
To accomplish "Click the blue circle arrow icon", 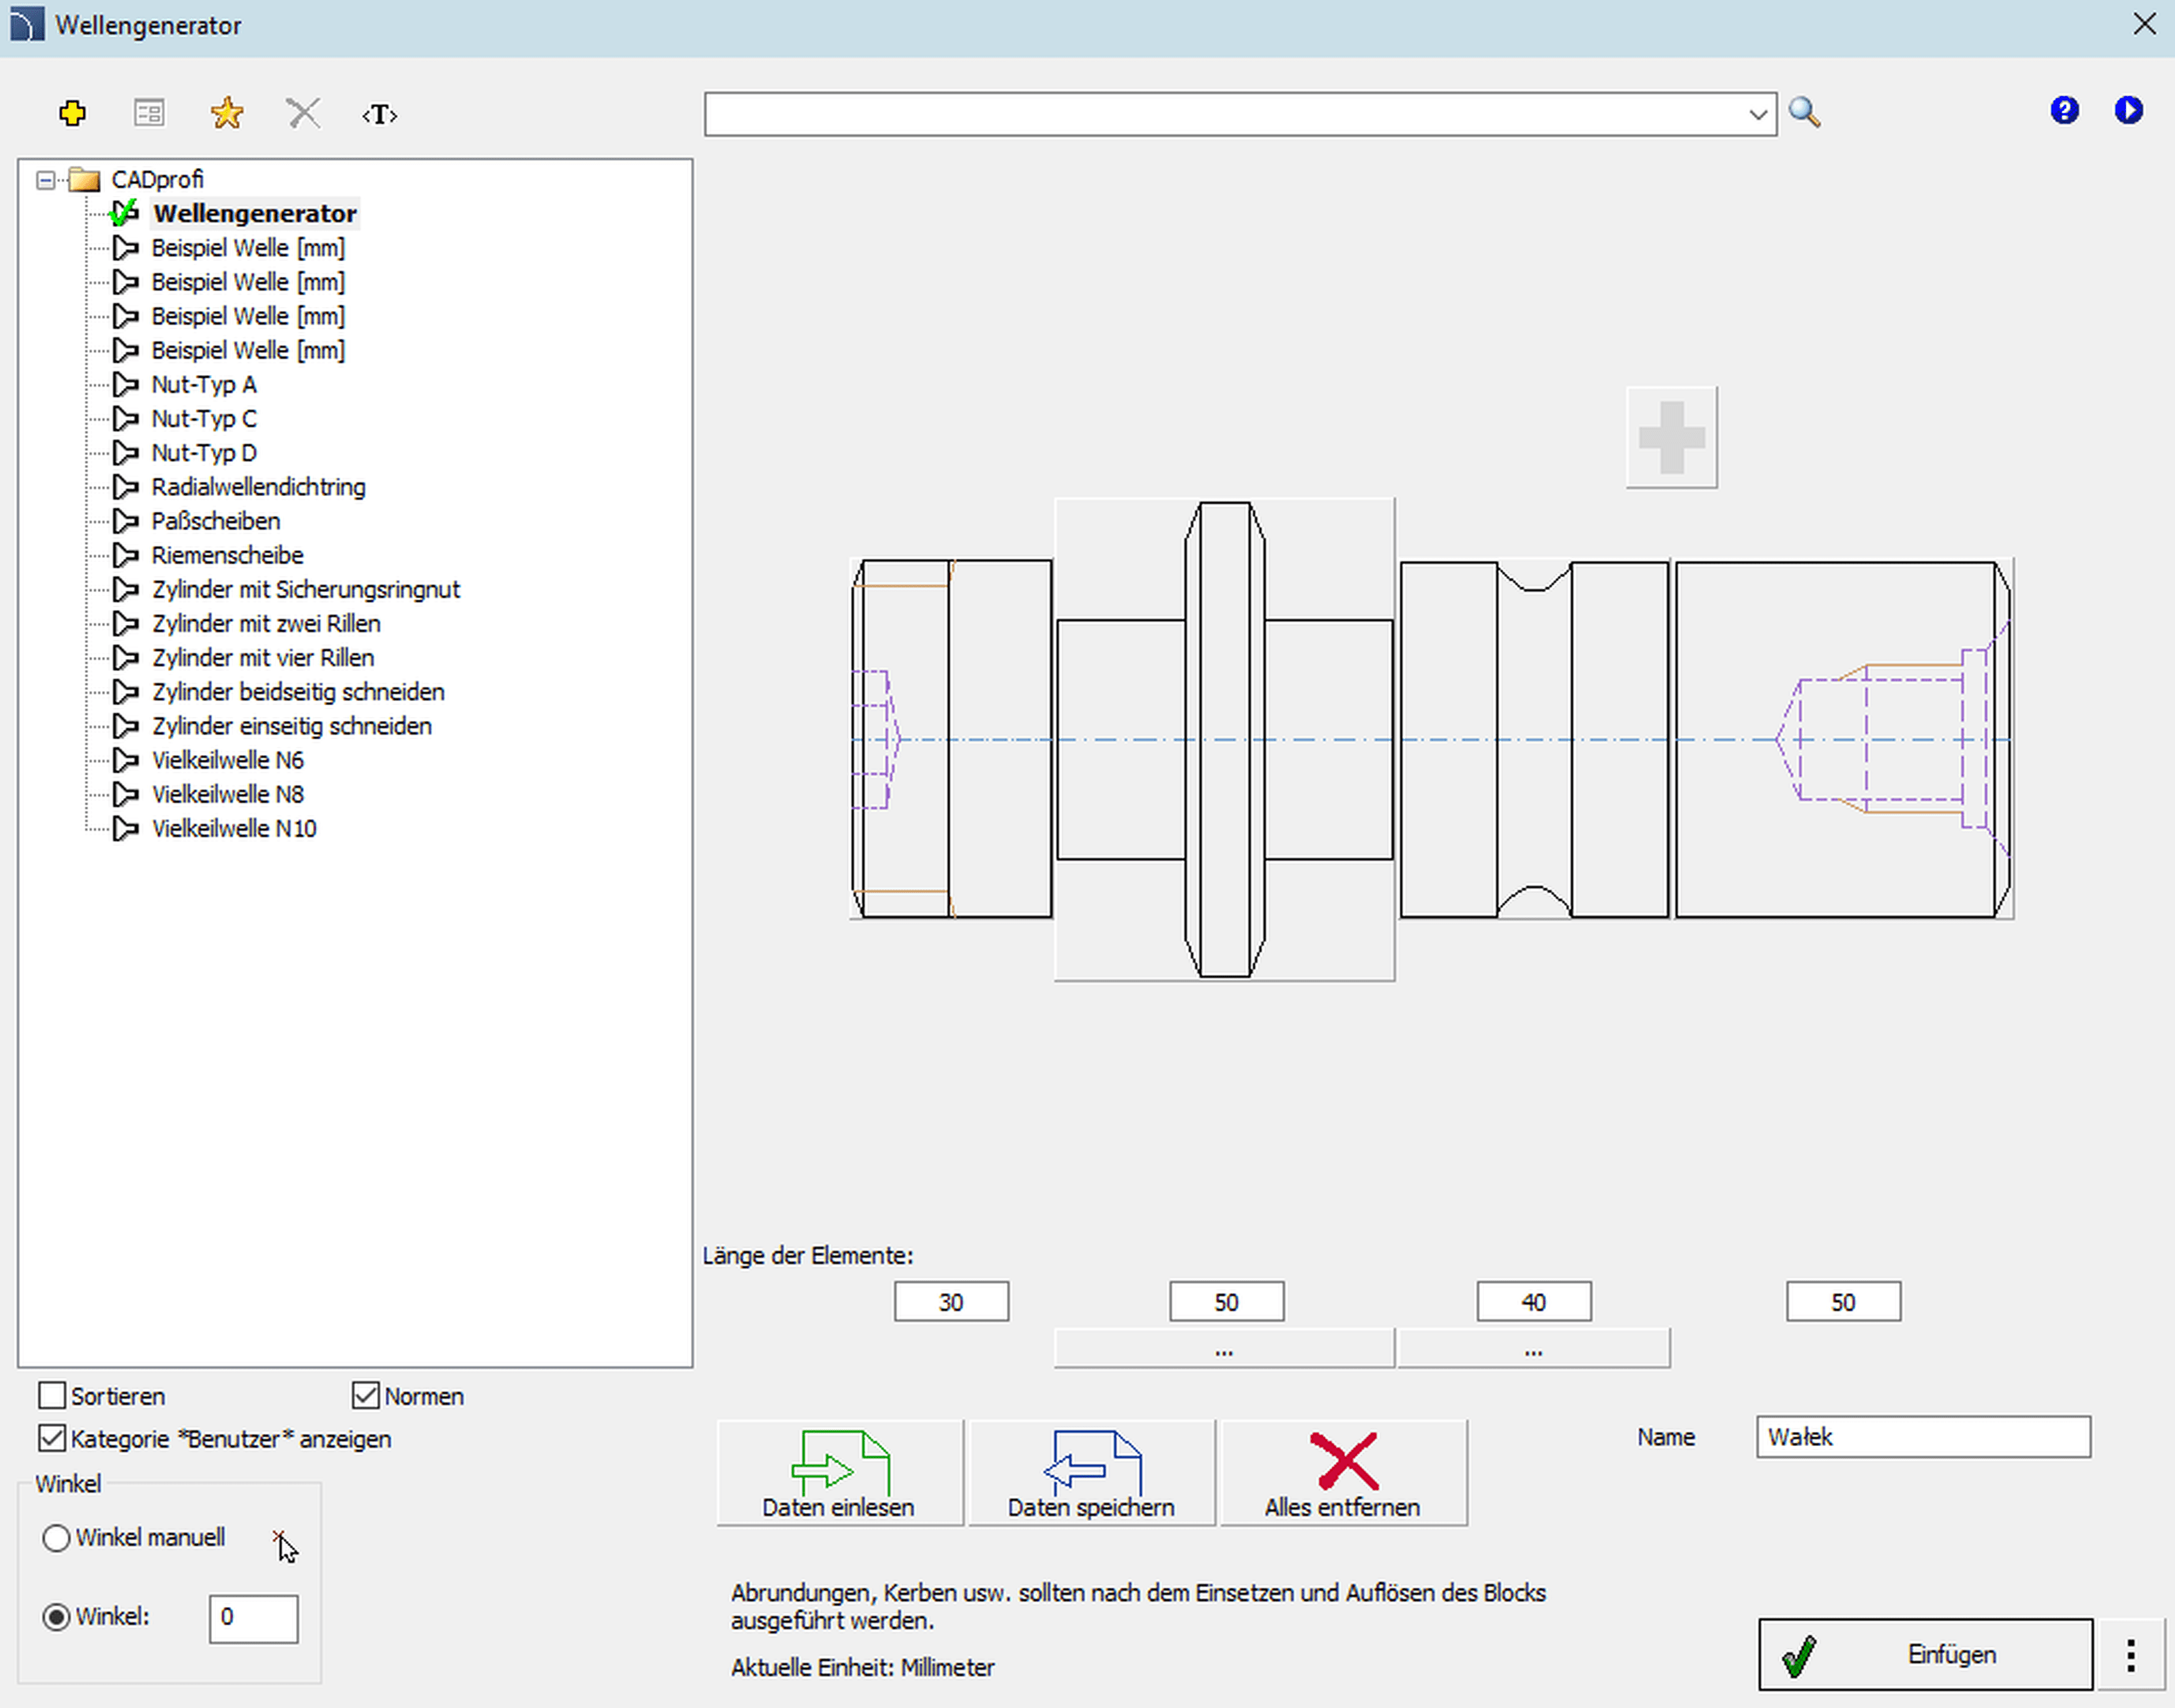I will tap(2128, 110).
